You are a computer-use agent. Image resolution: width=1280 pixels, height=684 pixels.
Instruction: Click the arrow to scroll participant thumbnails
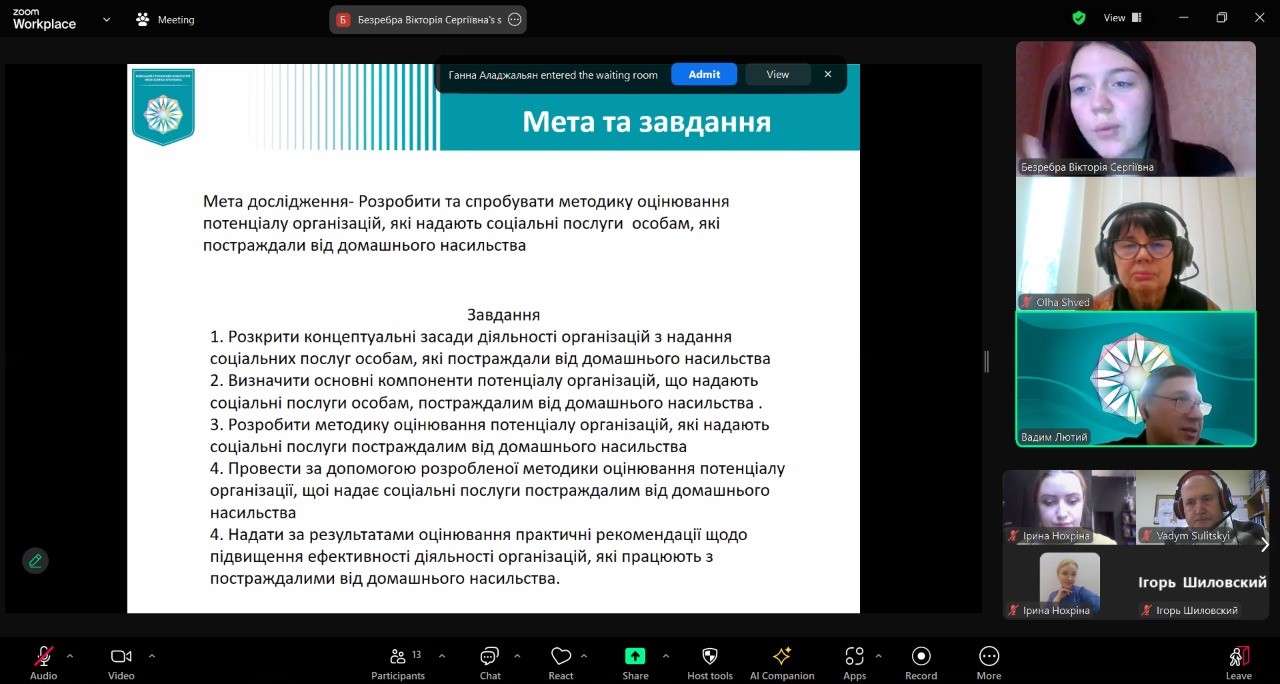pos(1264,545)
